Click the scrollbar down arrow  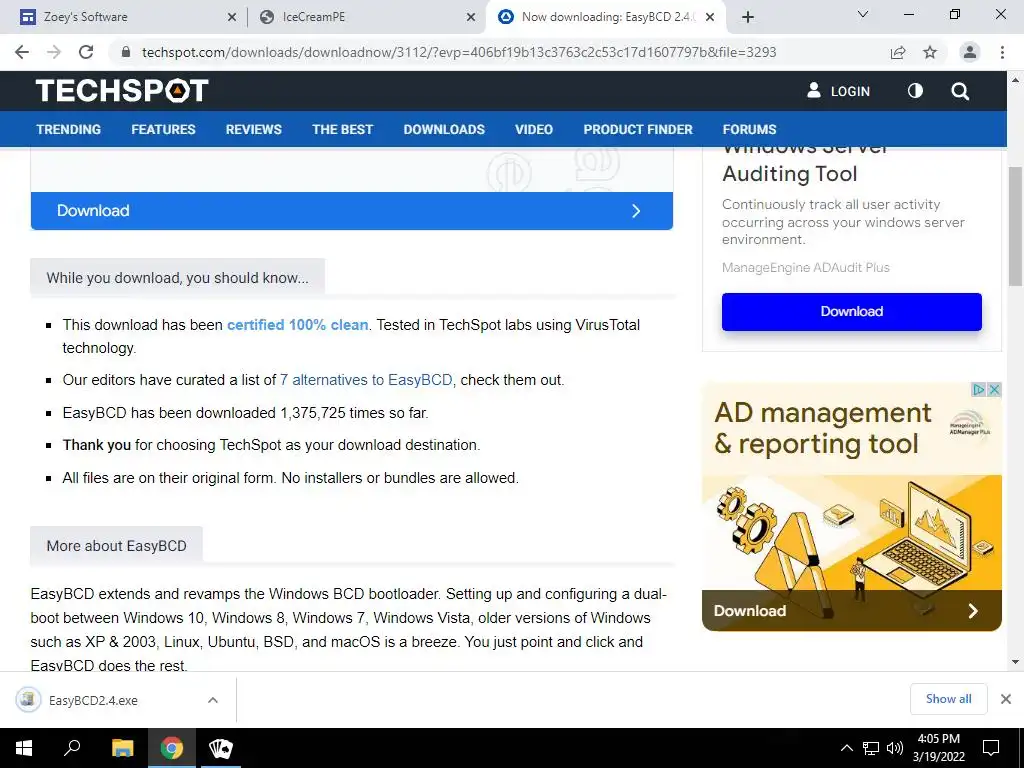coord(1015,662)
